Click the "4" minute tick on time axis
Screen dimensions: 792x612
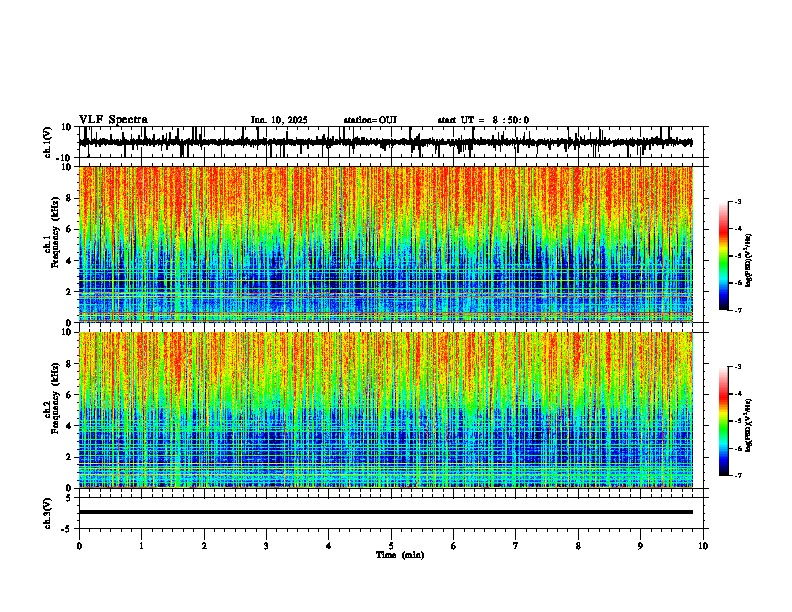[329, 546]
